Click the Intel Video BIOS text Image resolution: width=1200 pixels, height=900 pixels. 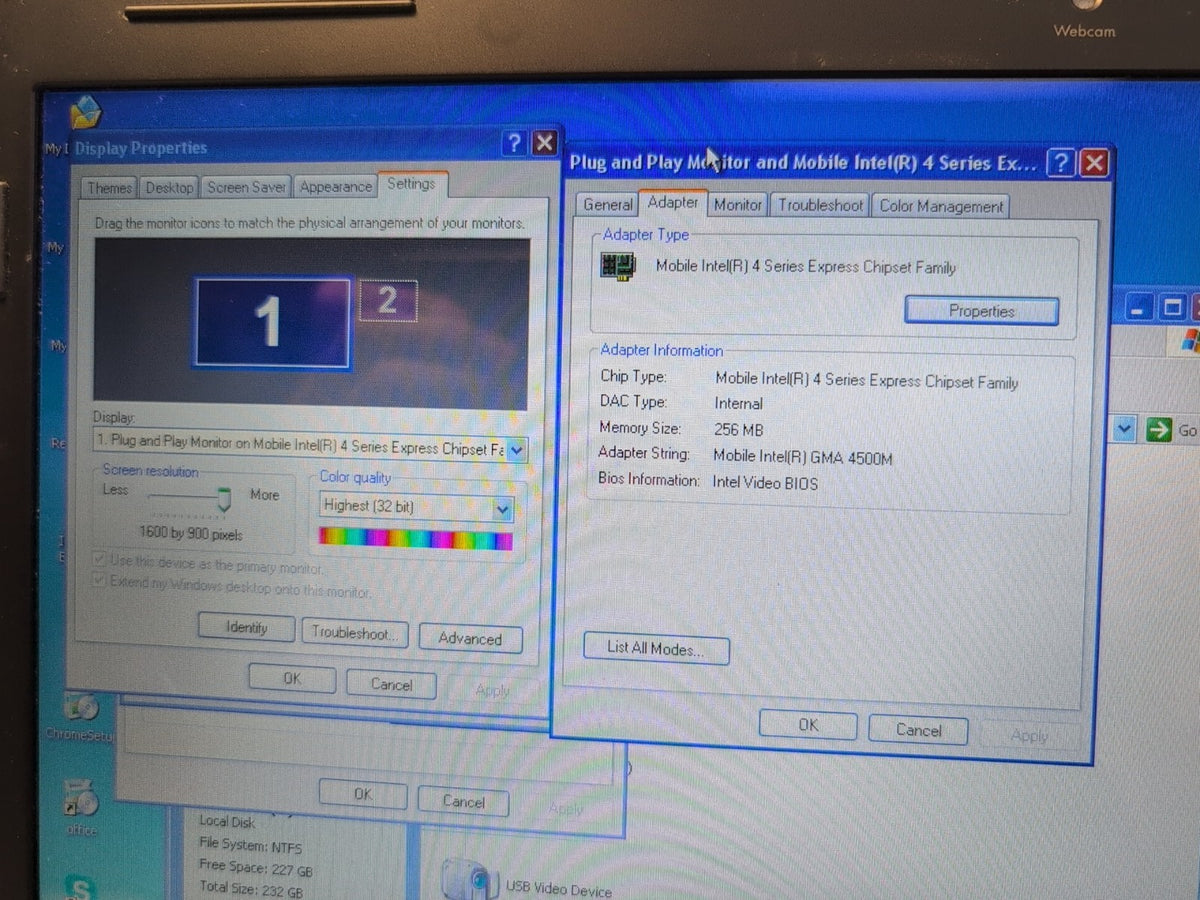point(765,483)
